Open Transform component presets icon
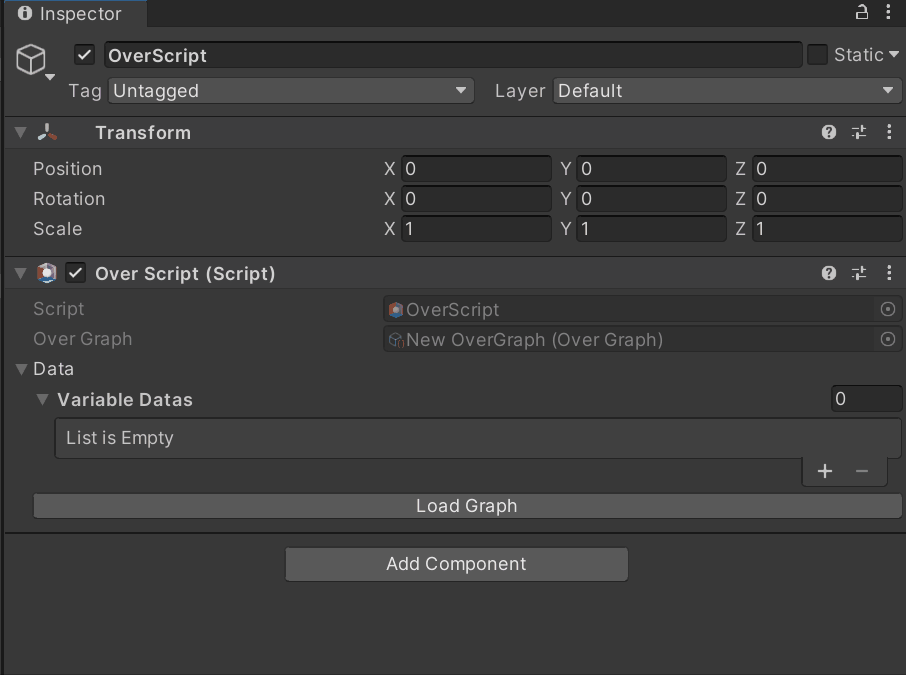The height and width of the screenshot is (675, 906). coord(859,132)
